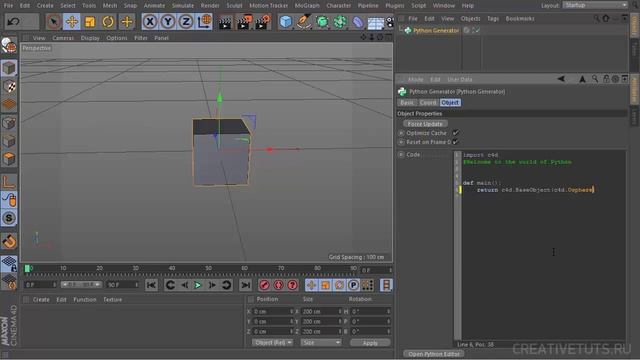Click Locked Workplane grid icon
This screenshot has width=640, height=360.
9,264
